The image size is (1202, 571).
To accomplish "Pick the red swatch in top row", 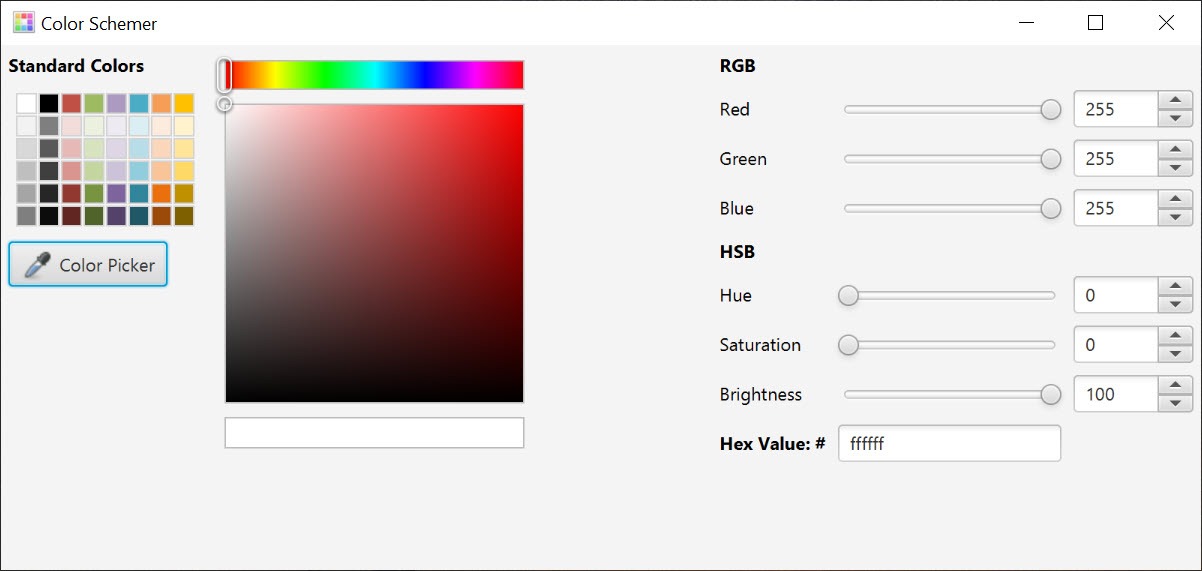I will click(71, 103).
